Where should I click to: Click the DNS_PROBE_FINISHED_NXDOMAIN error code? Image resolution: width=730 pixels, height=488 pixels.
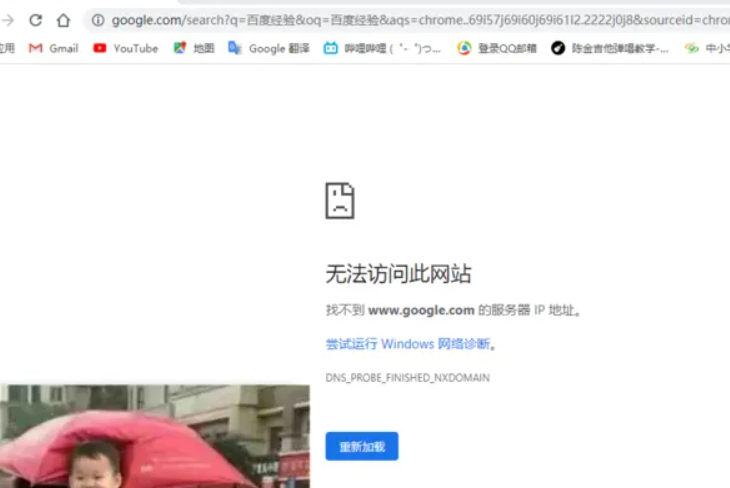(407, 378)
